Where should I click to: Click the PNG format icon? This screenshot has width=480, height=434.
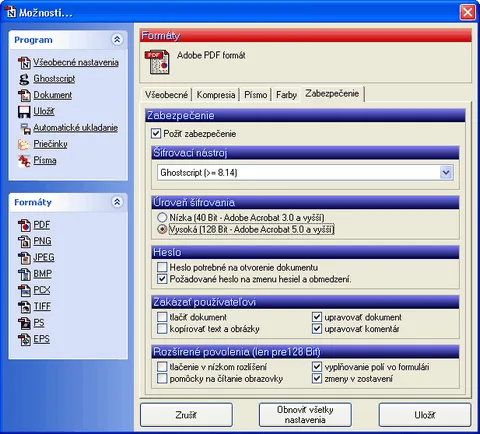tap(24, 241)
